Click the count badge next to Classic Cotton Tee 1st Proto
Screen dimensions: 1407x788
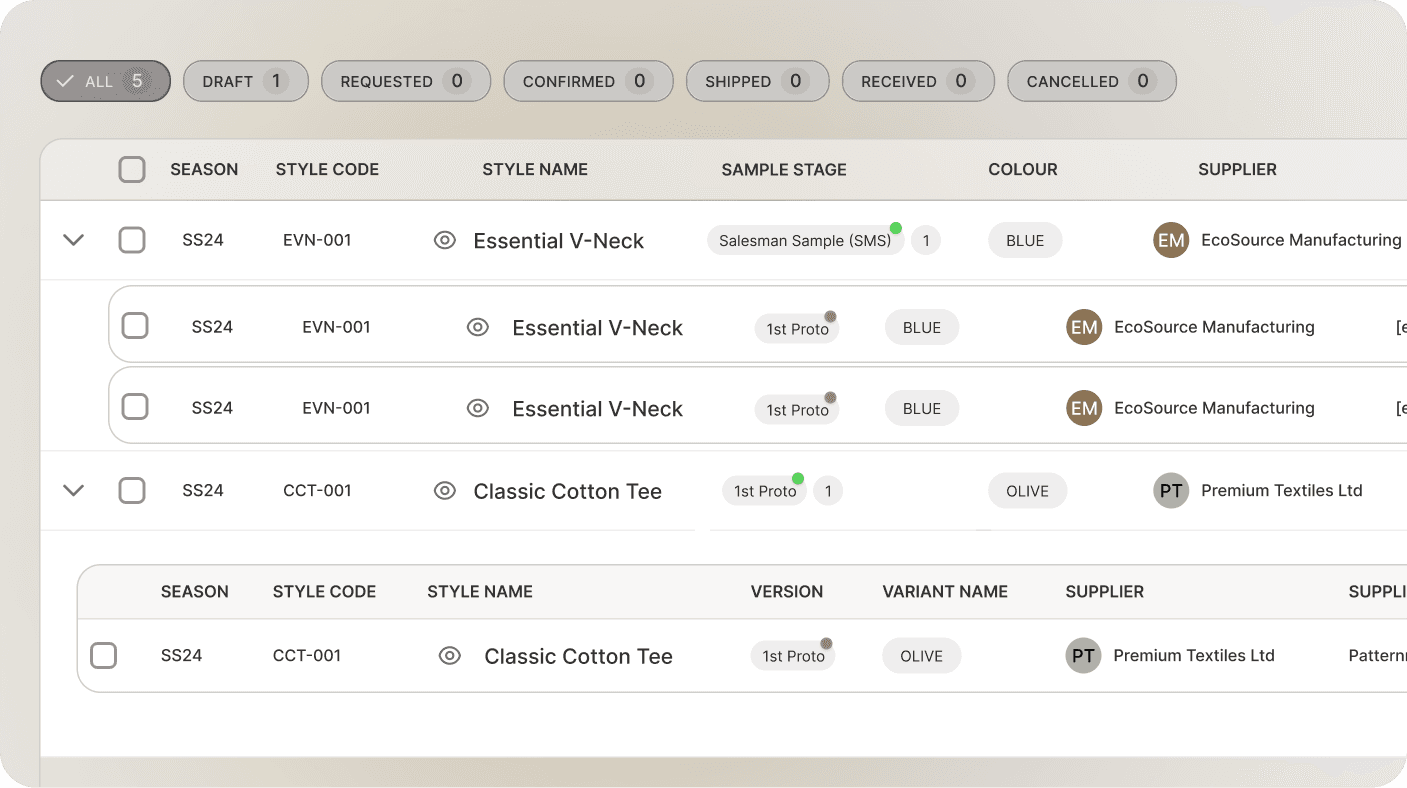point(828,491)
